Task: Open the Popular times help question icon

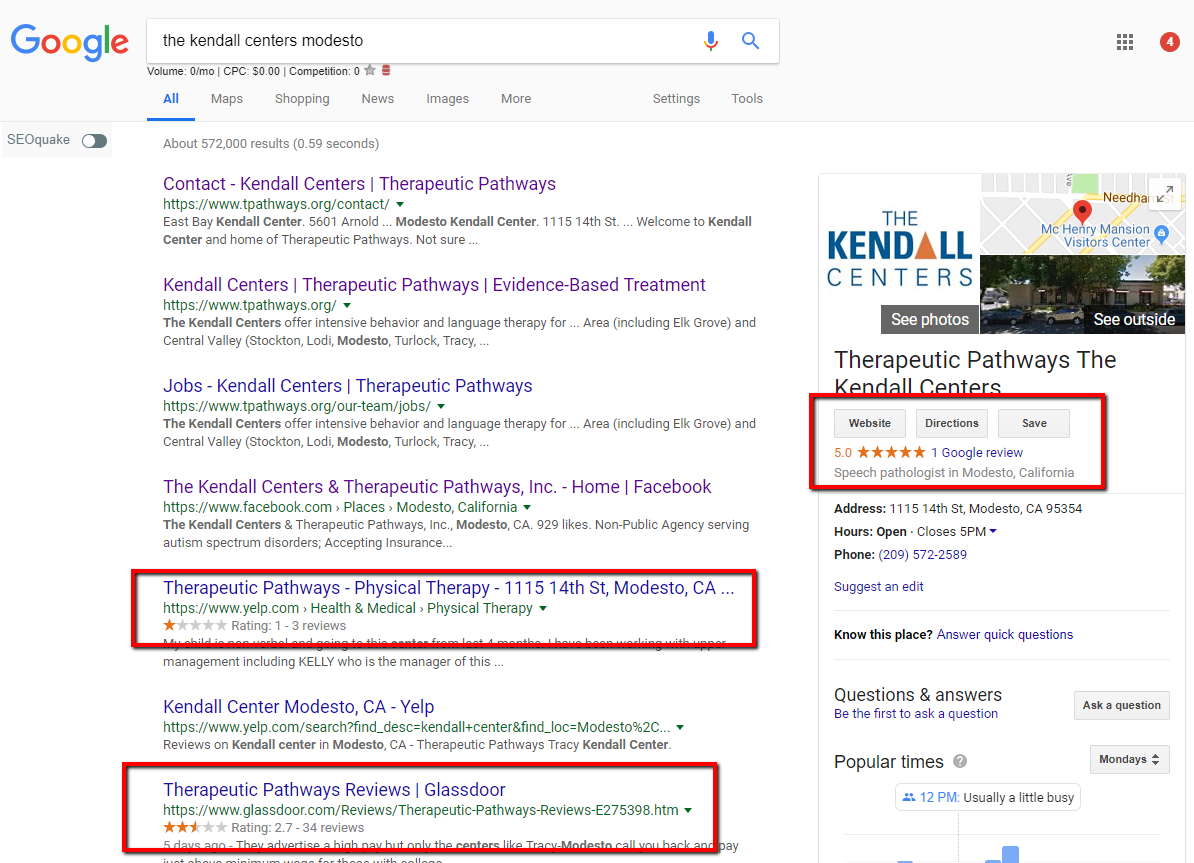Action: pyautogui.click(x=960, y=761)
